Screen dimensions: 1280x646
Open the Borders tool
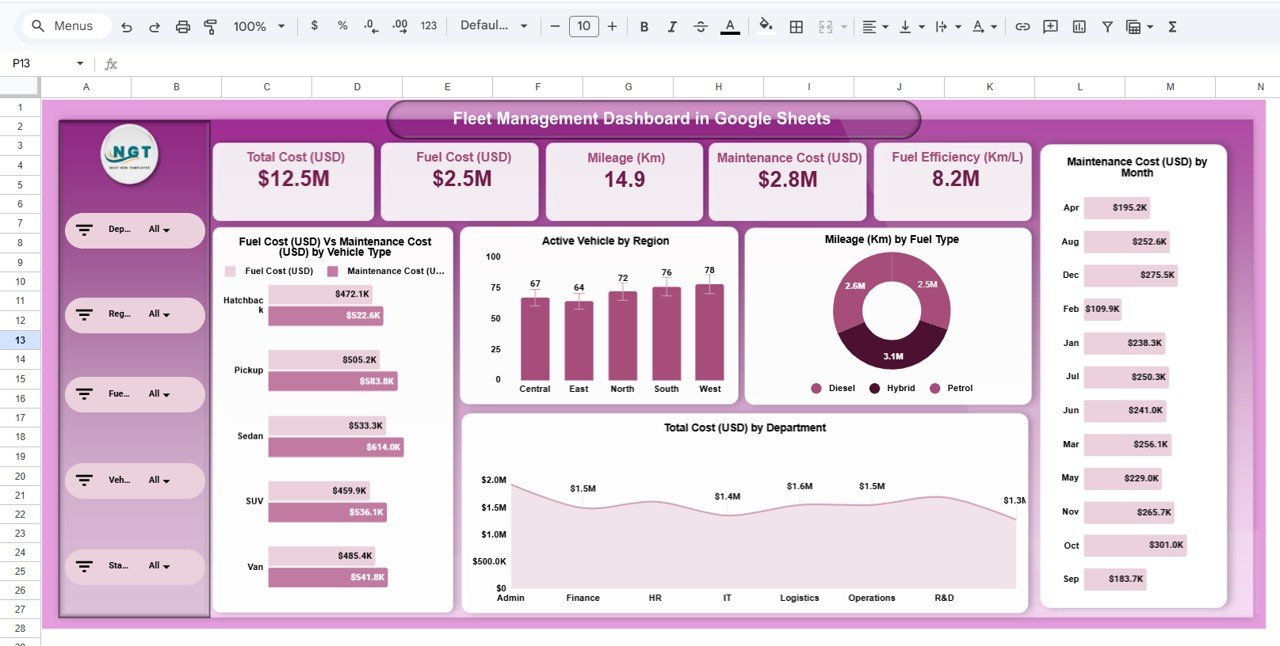pyautogui.click(x=796, y=26)
